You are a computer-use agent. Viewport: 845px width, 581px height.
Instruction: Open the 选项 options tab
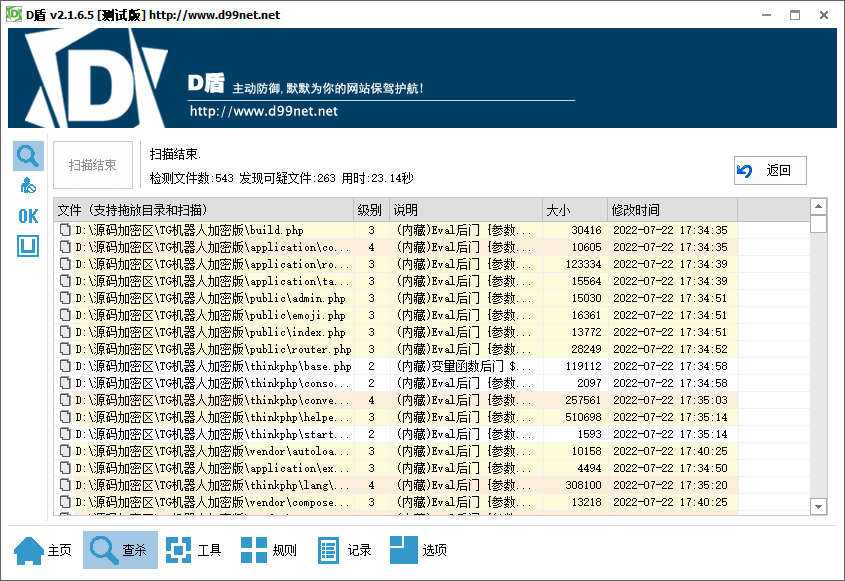click(420, 550)
